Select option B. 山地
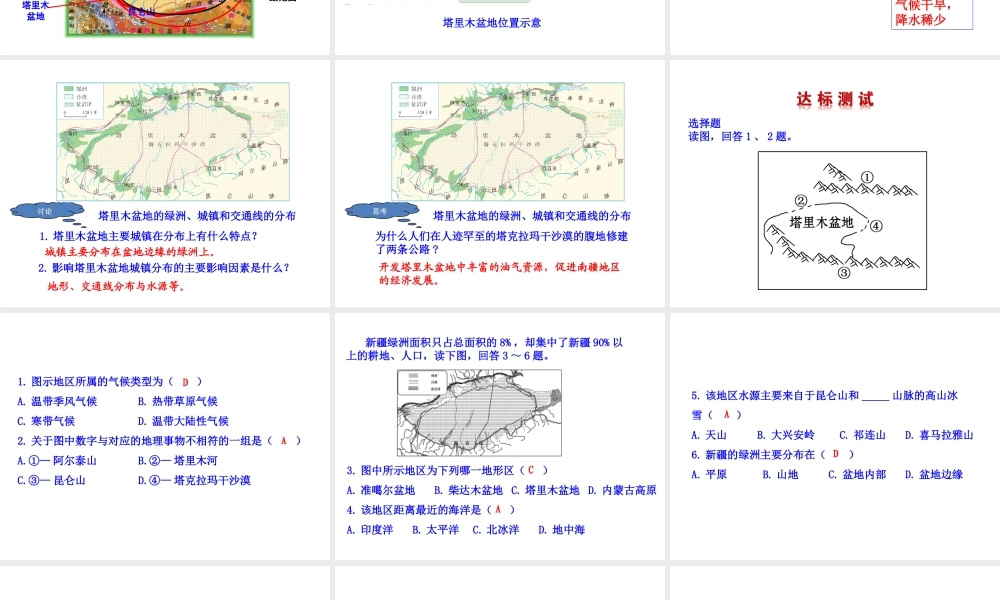This screenshot has width=1000, height=600. pos(781,475)
